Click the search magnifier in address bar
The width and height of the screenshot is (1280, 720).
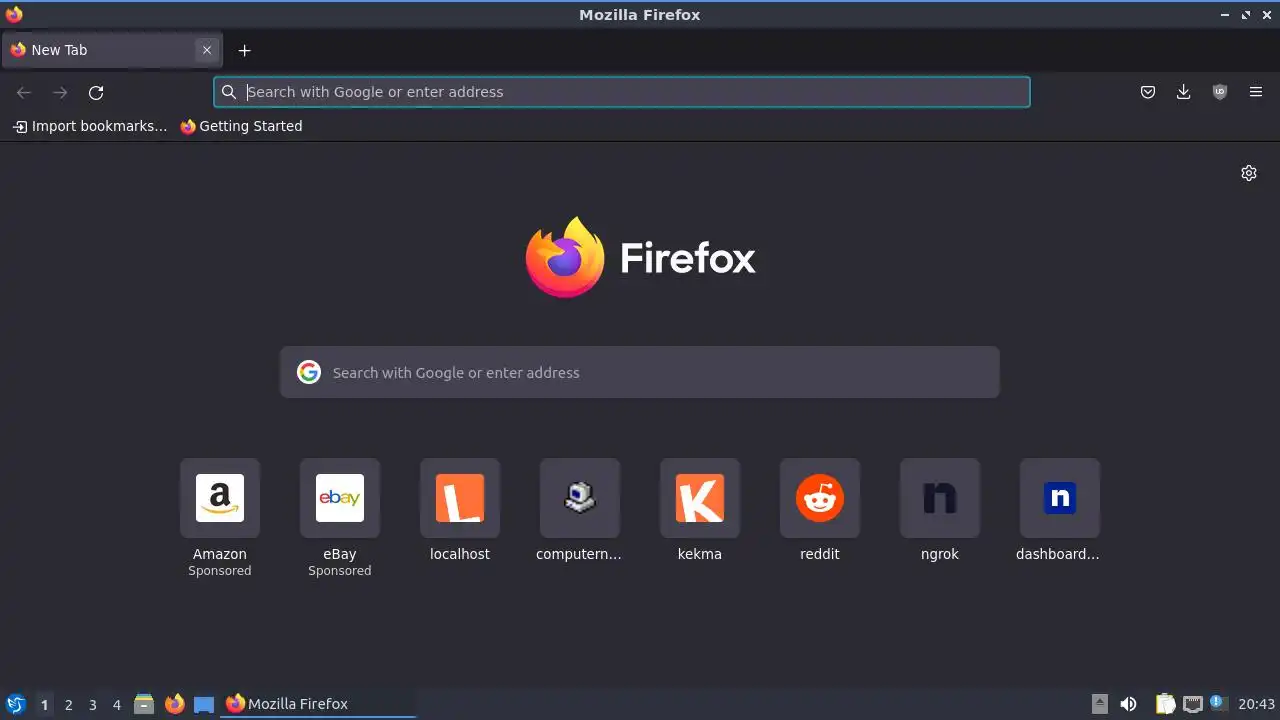(229, 92)
